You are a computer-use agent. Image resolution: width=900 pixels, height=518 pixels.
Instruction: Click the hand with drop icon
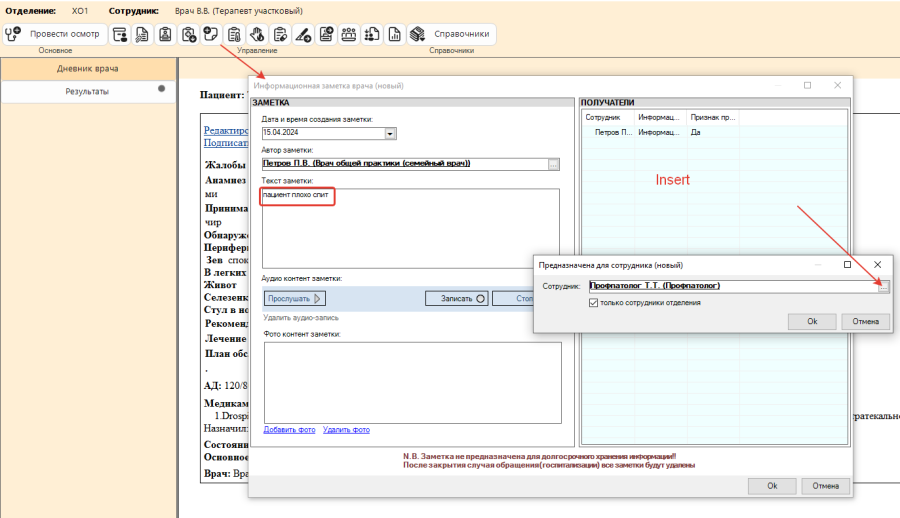[257, 34]
